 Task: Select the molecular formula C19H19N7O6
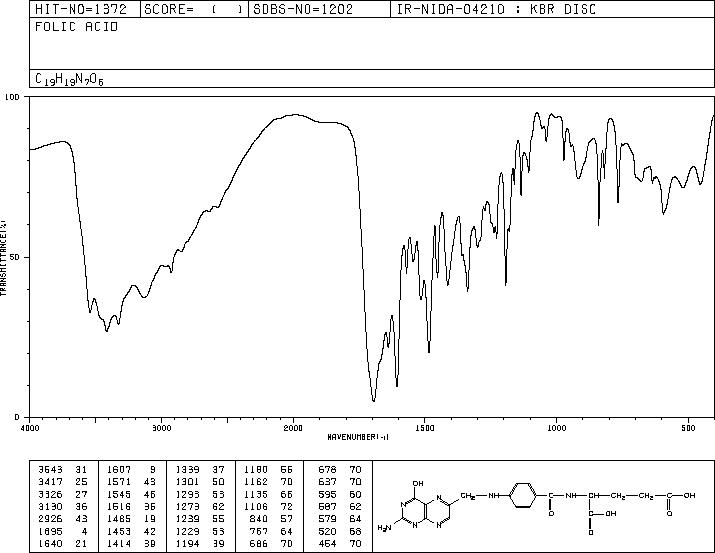[69, 79]
